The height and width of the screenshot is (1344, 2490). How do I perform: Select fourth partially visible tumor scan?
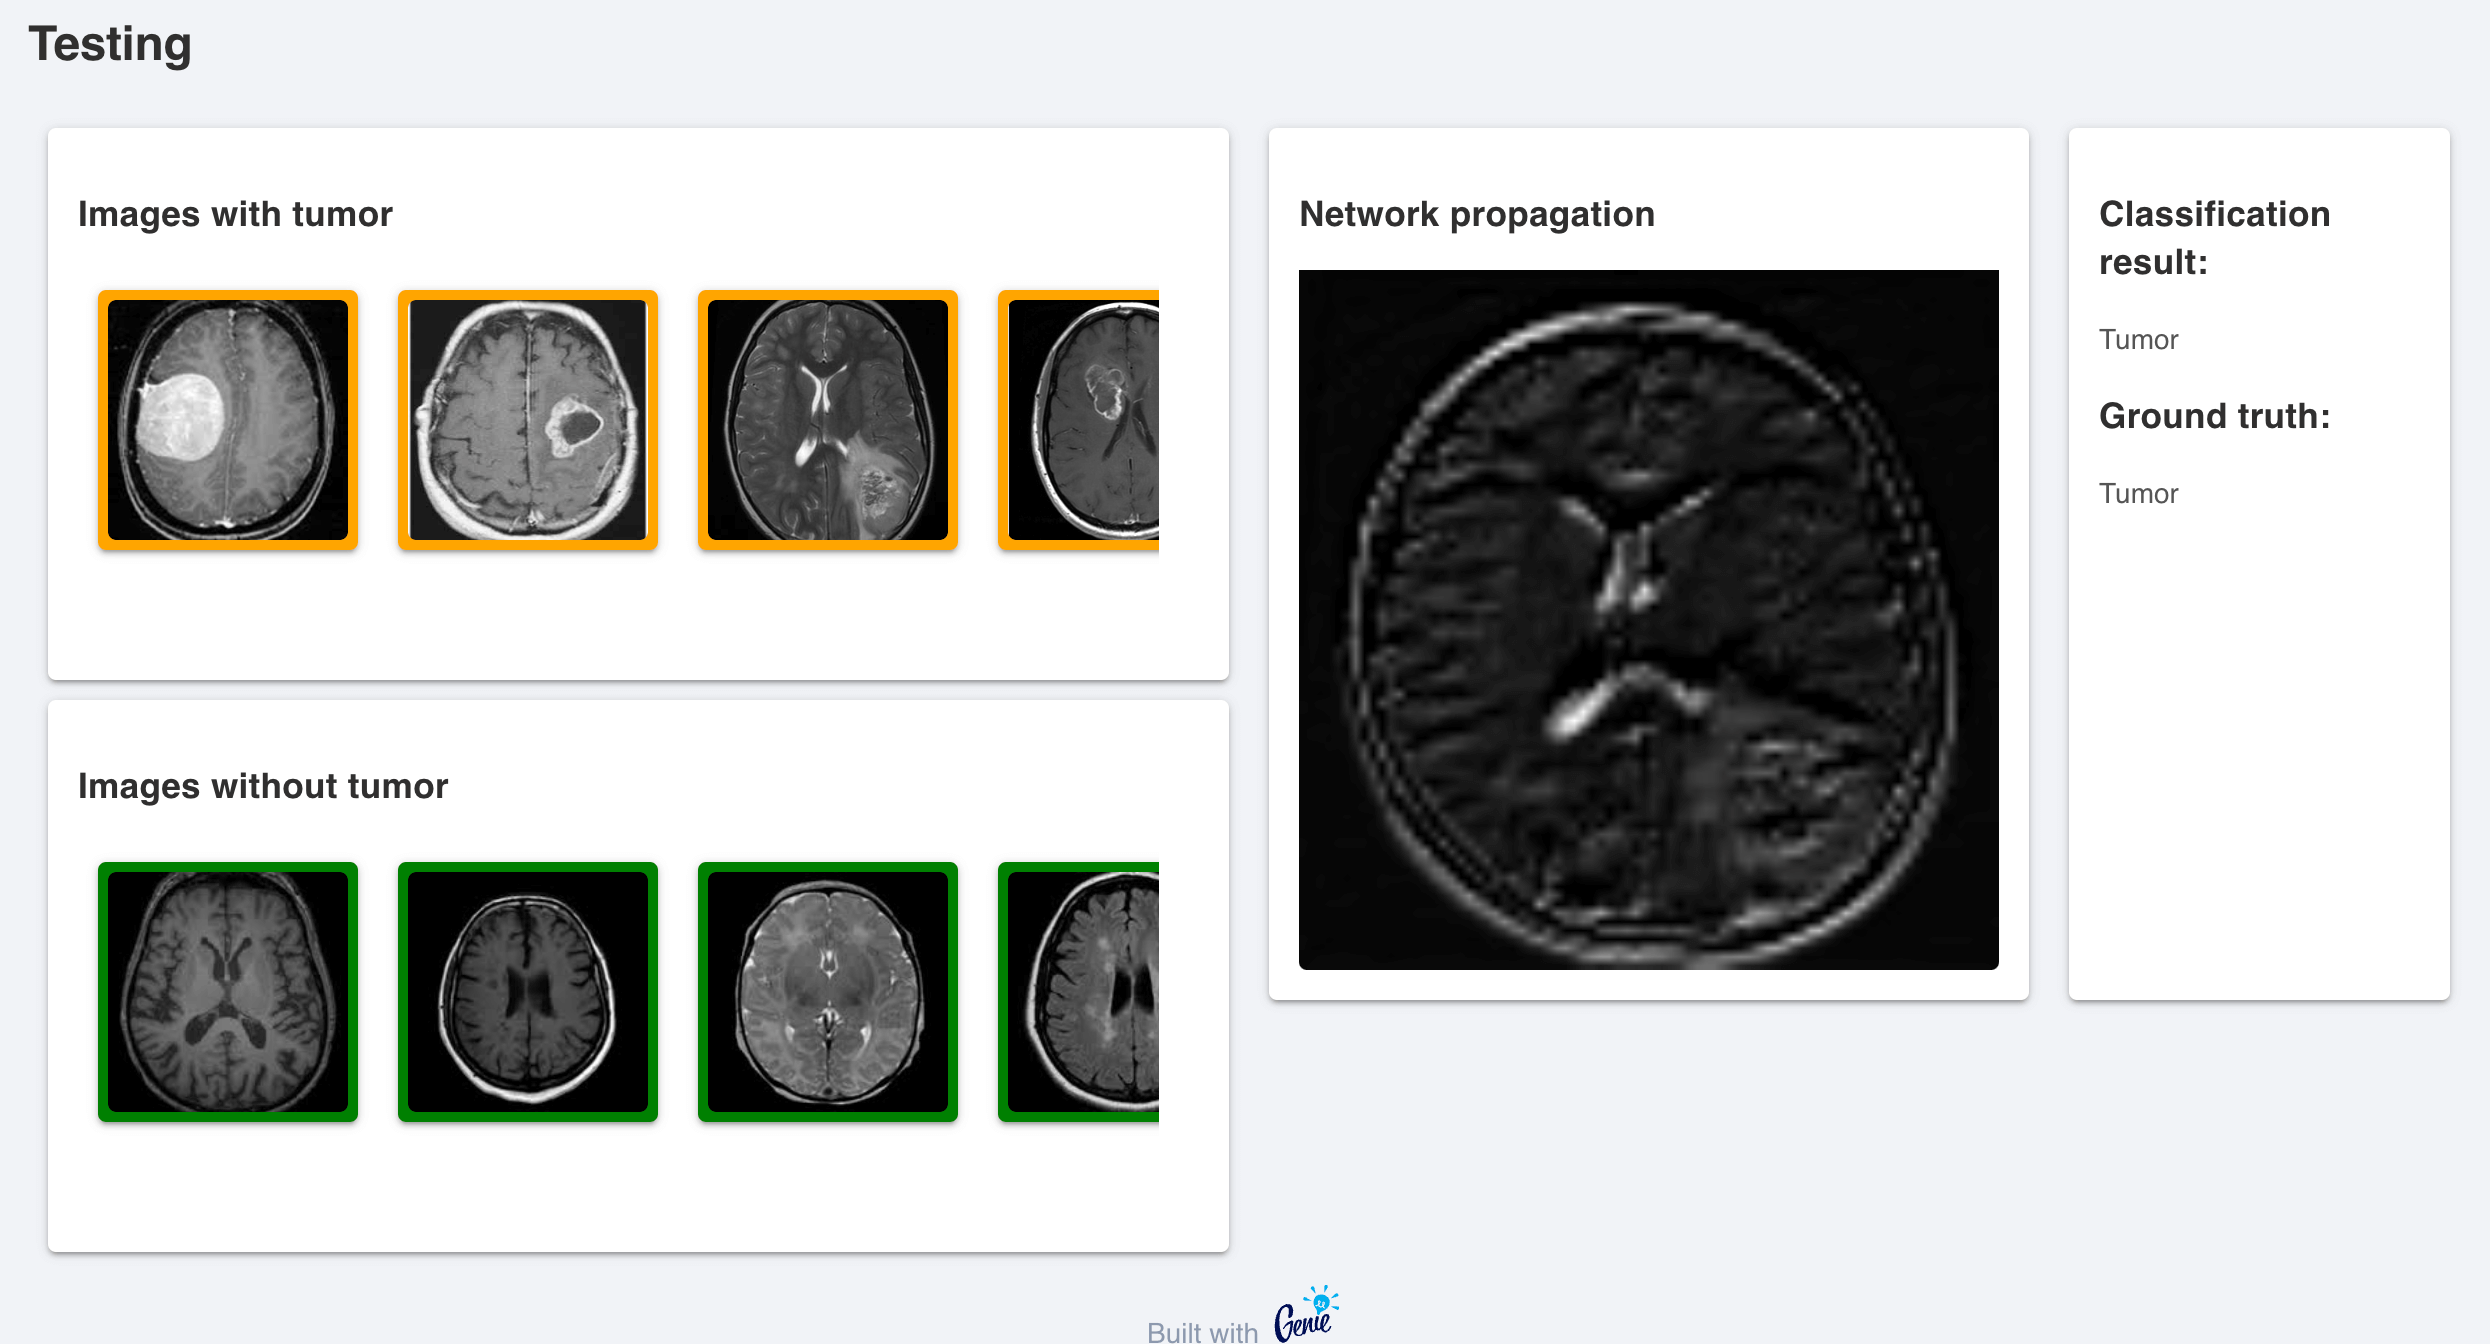coord(1080,420)
